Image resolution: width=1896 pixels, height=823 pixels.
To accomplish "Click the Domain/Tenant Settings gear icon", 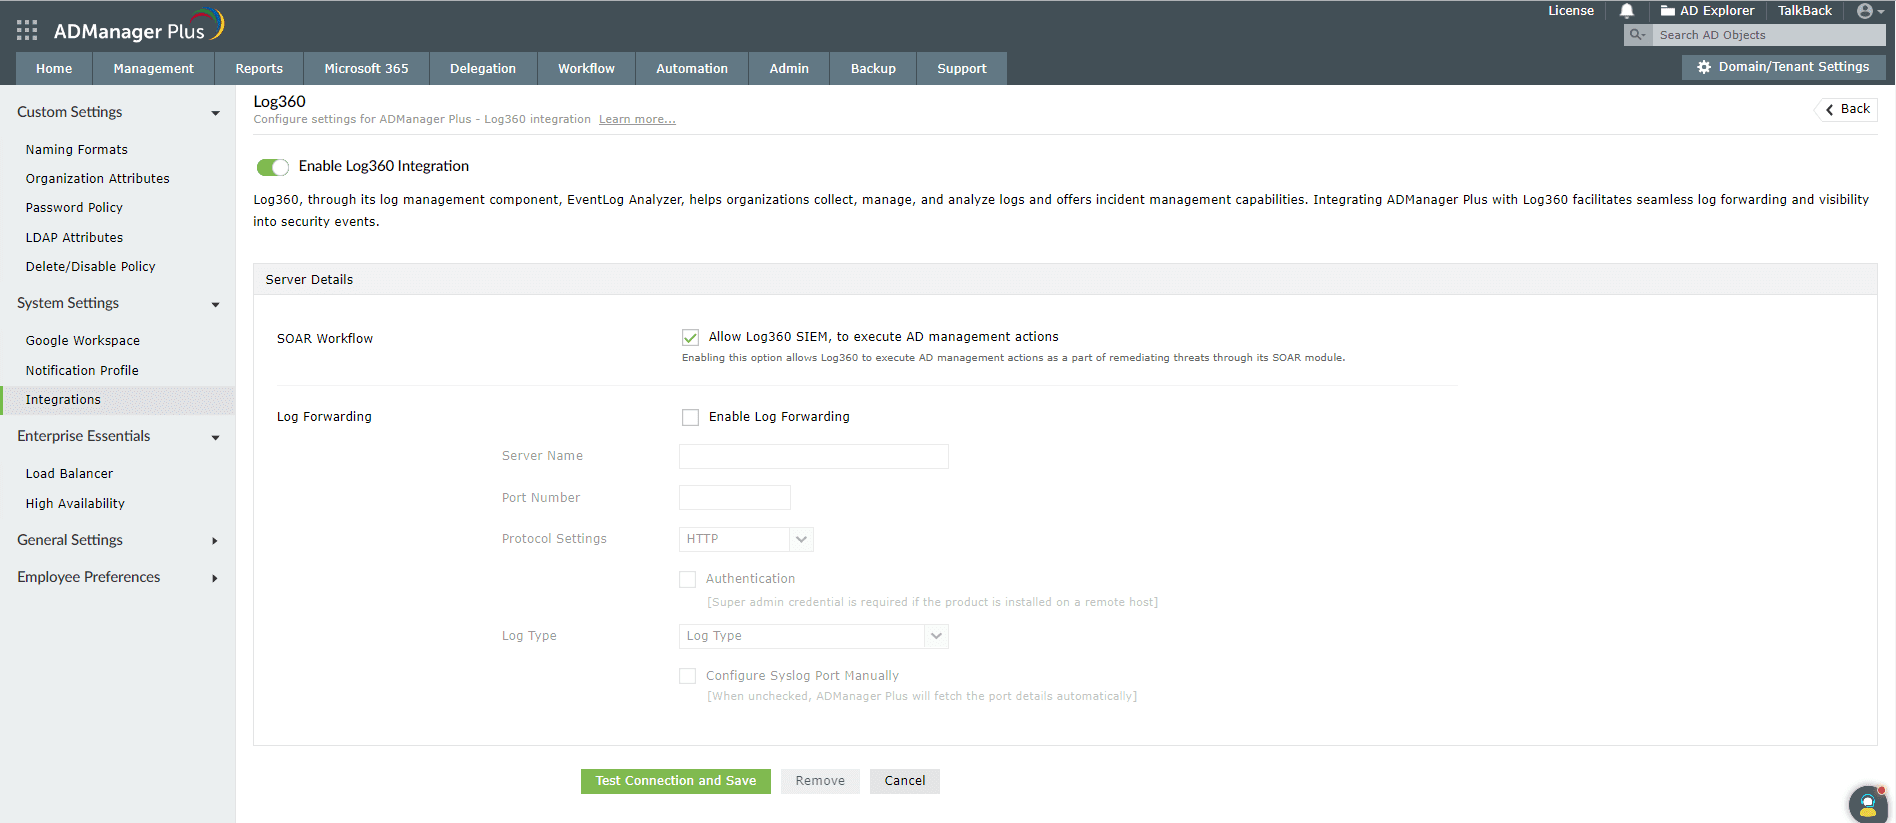I will [x=1704, y=67].
